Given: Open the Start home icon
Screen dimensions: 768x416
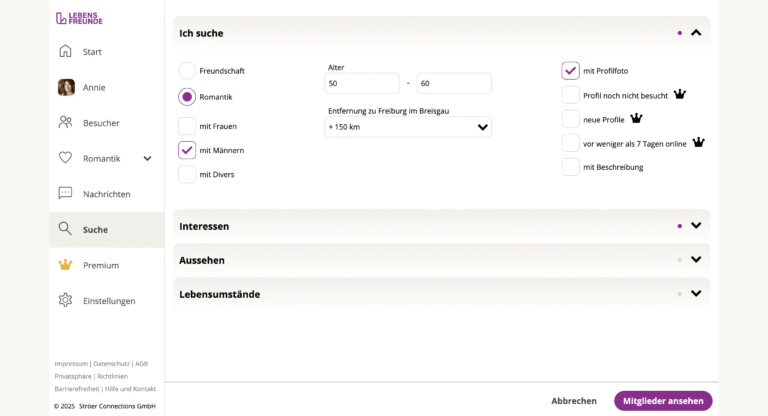Looking at the screenshot, I should click(x=65, y=51).
